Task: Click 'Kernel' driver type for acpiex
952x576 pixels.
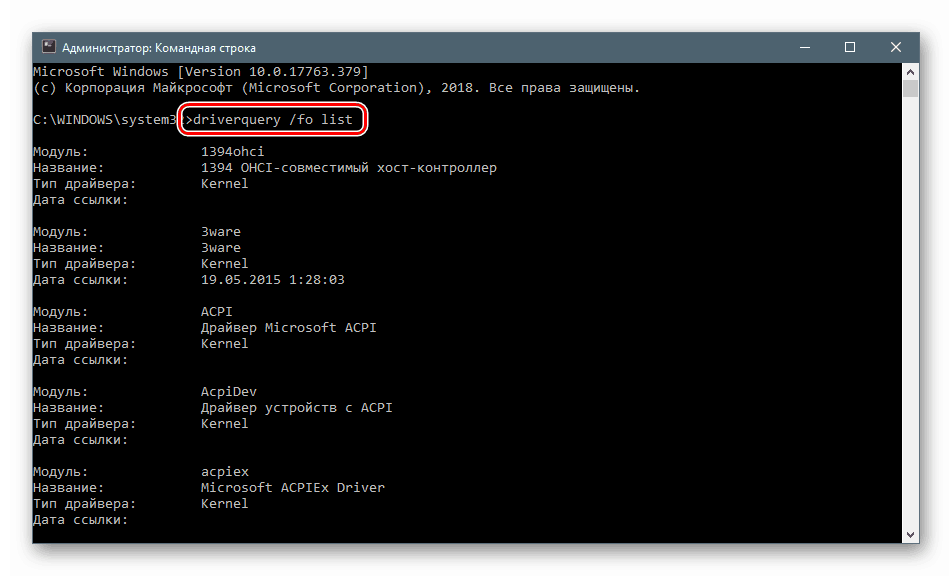Action: coord(225,504)
